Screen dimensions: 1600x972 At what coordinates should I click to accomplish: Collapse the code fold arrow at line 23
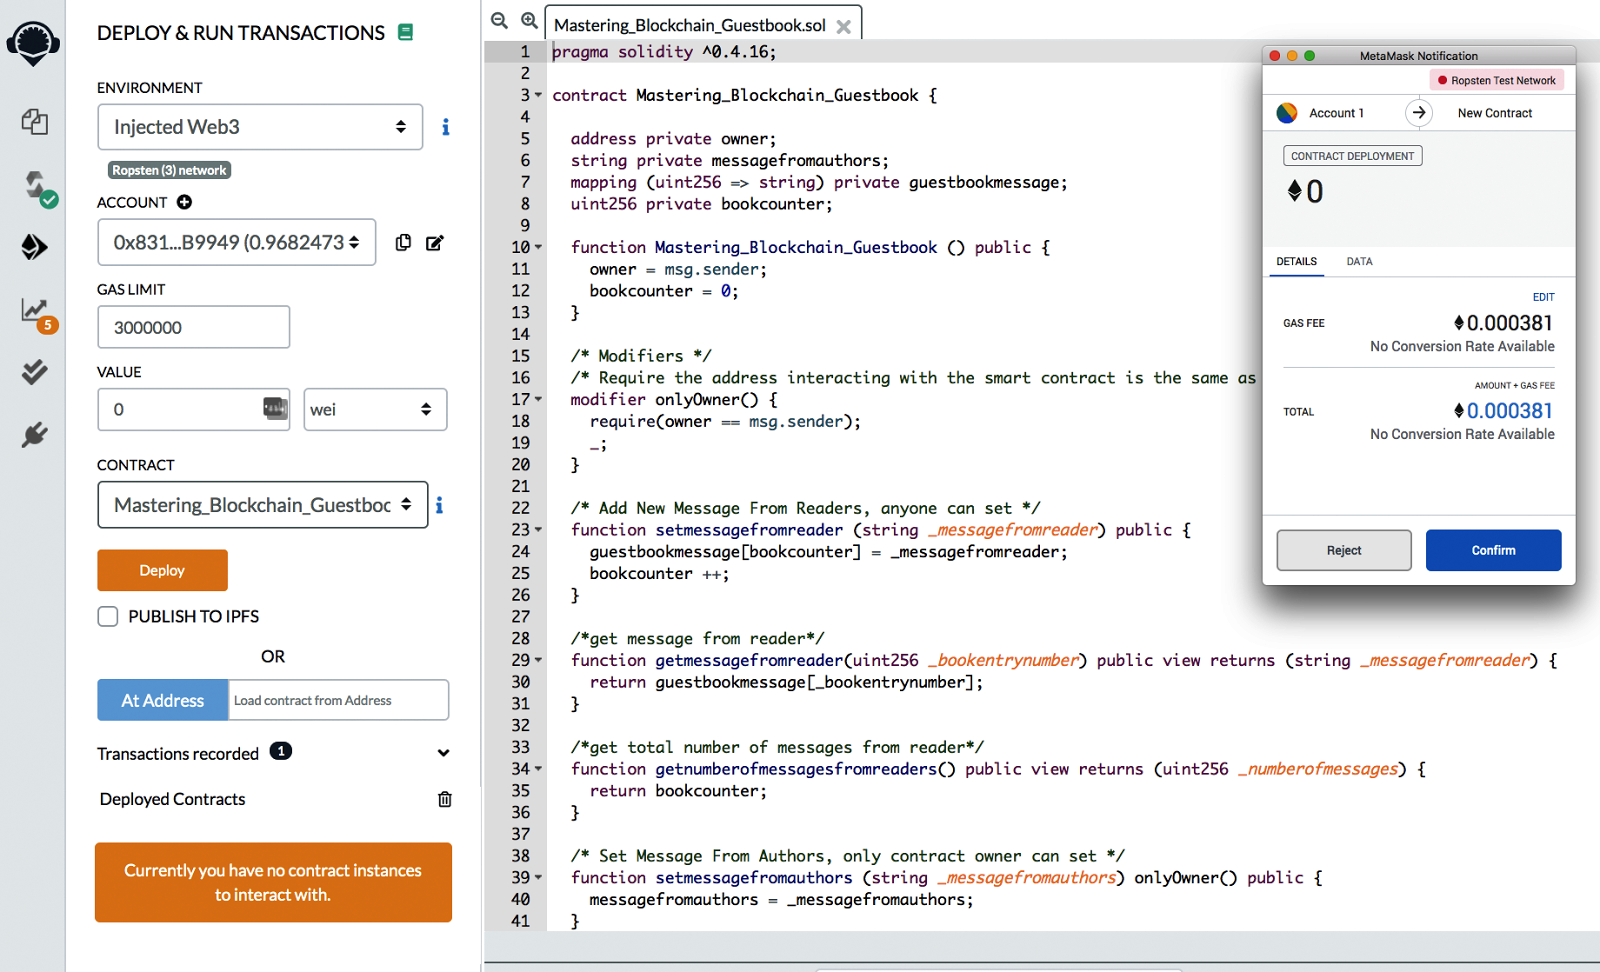[x=539, y=530]
